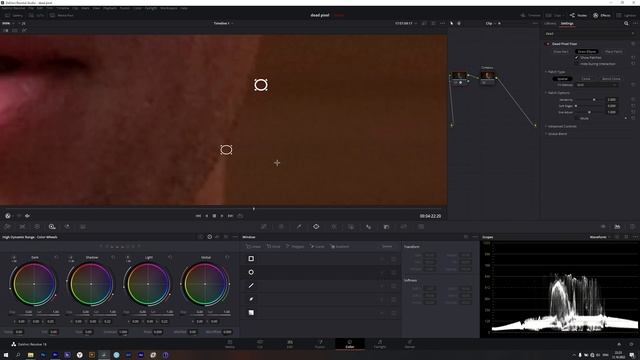This screenshot has height=360, width=640.
Task: Open the Timeline 1 selector dropdown
Action: click(223, 23)
